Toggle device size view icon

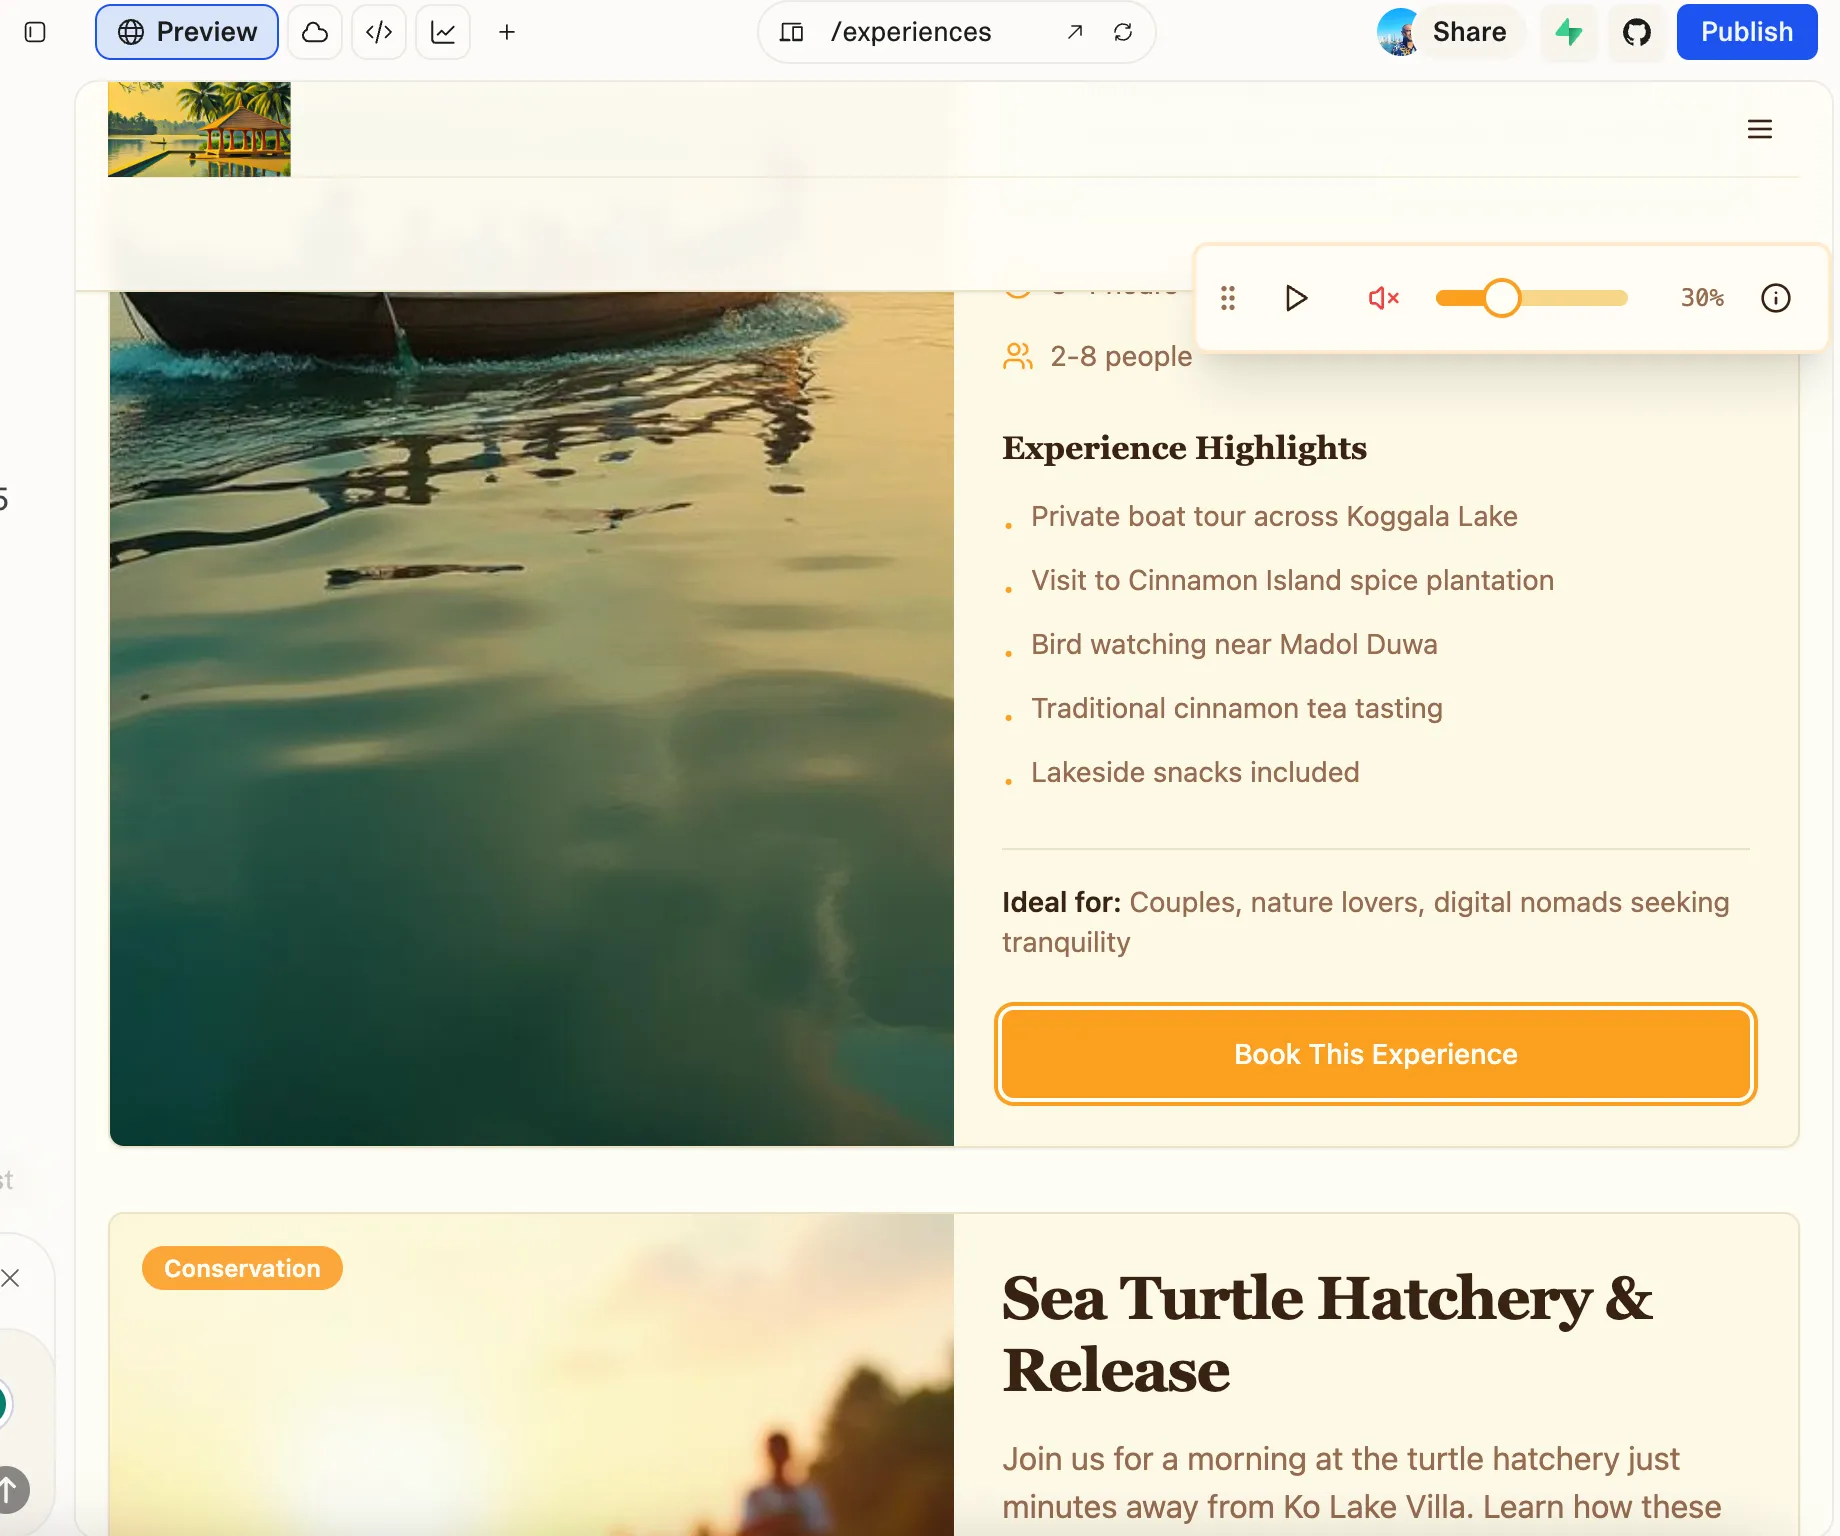point(791,32)
